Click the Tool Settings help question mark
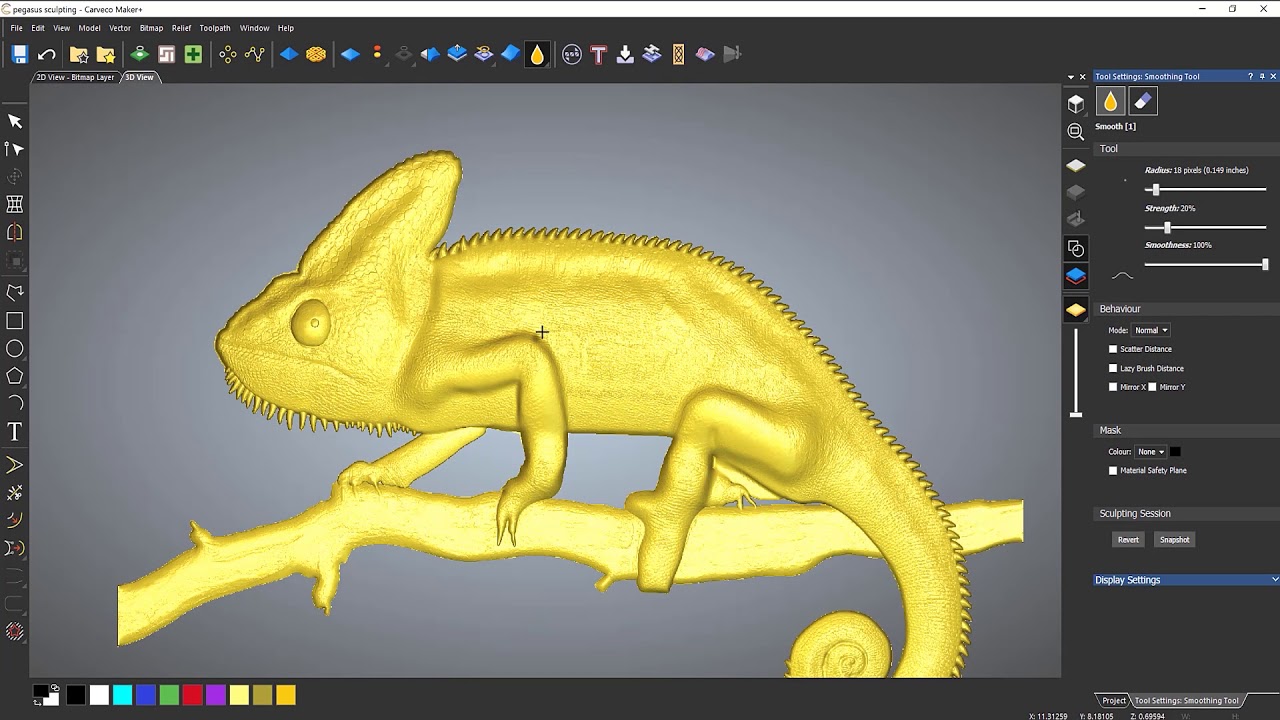This screenshot has height=720, width=1280. (1250, 77)
